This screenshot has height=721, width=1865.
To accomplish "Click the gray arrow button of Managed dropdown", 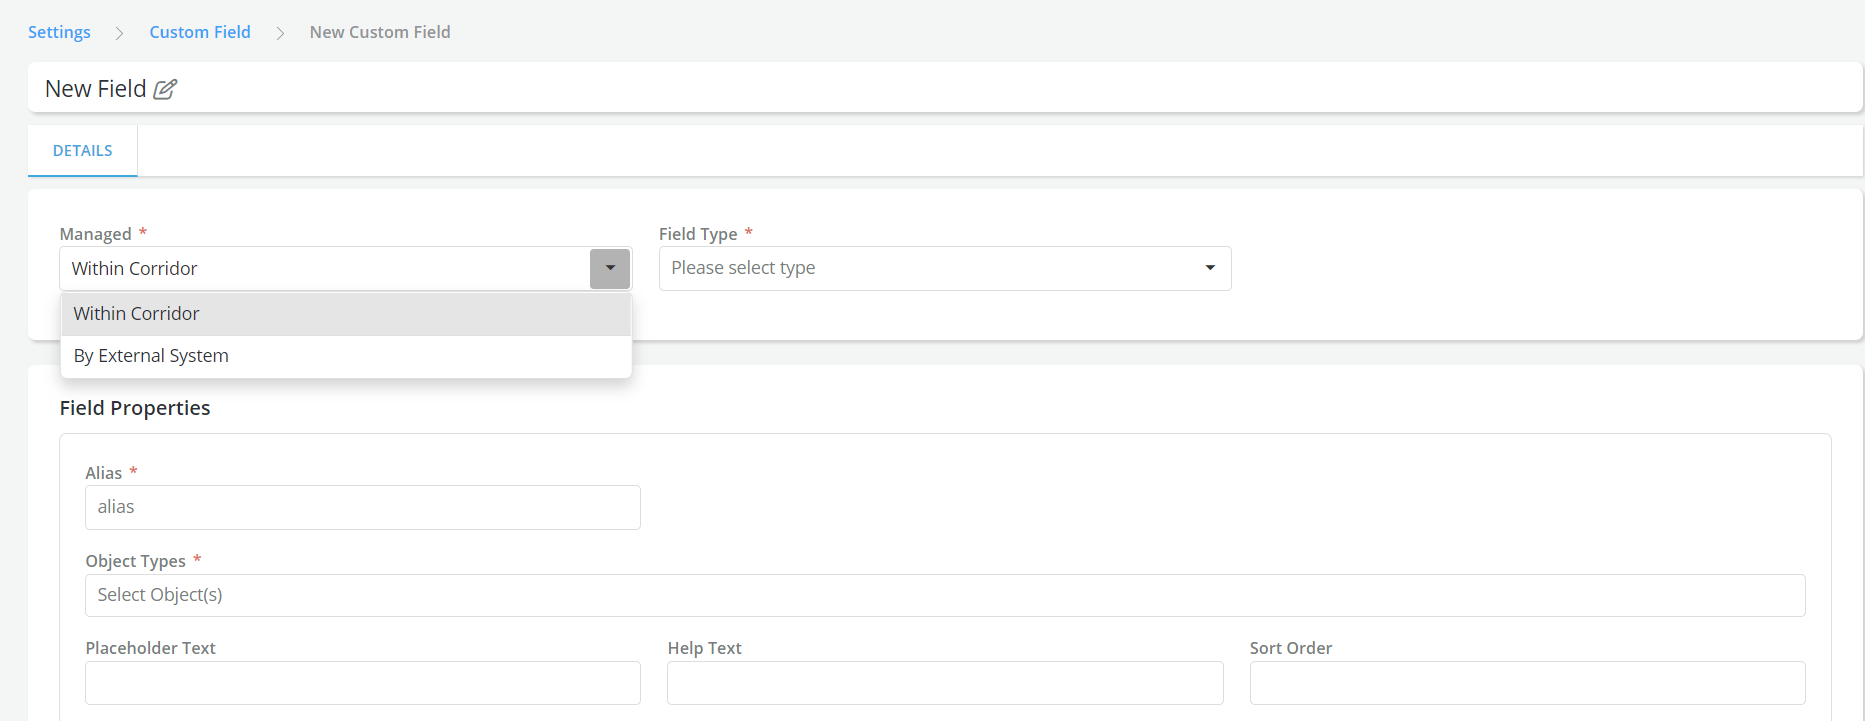I will click(610, 268).
